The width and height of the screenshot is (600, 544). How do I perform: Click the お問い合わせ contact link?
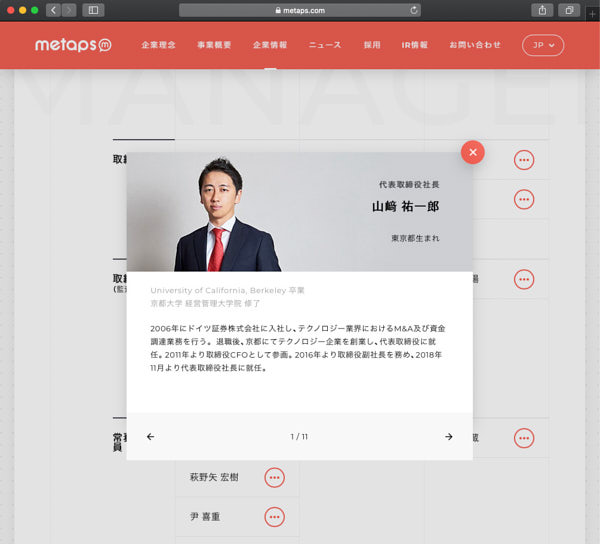click(x=475, y=45)
